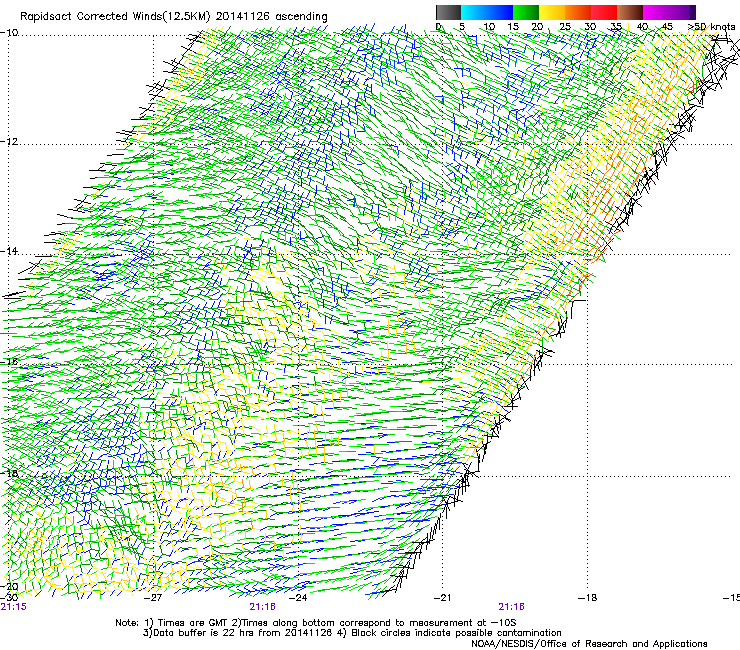The image size is (740, 650).
Task: Click the '21:16' time label near -24 longitude
Action: pos(262,607)
